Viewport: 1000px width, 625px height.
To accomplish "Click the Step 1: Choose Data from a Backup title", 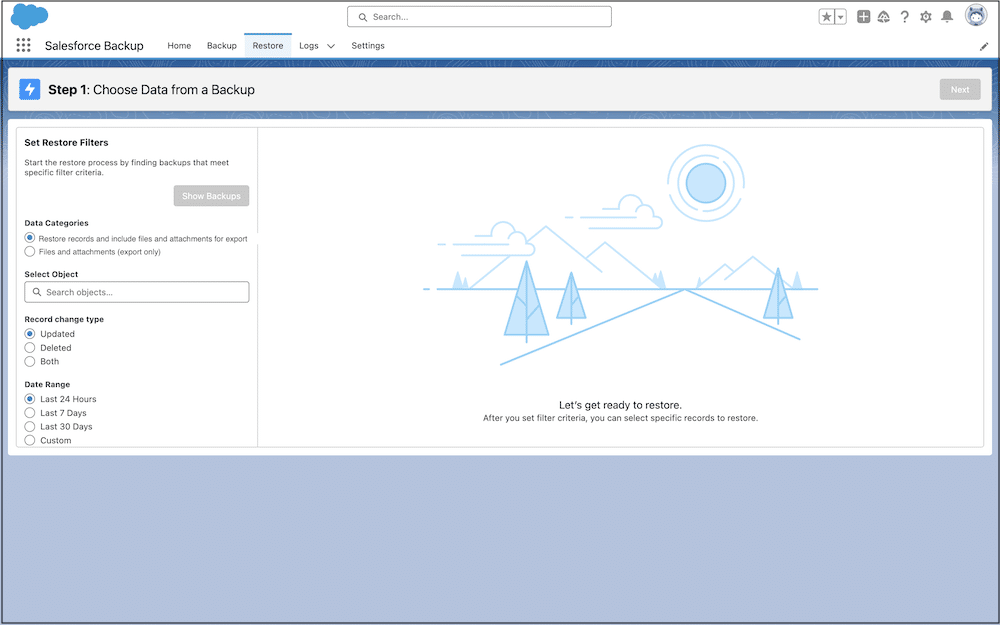I will click(x=152, y=90).
